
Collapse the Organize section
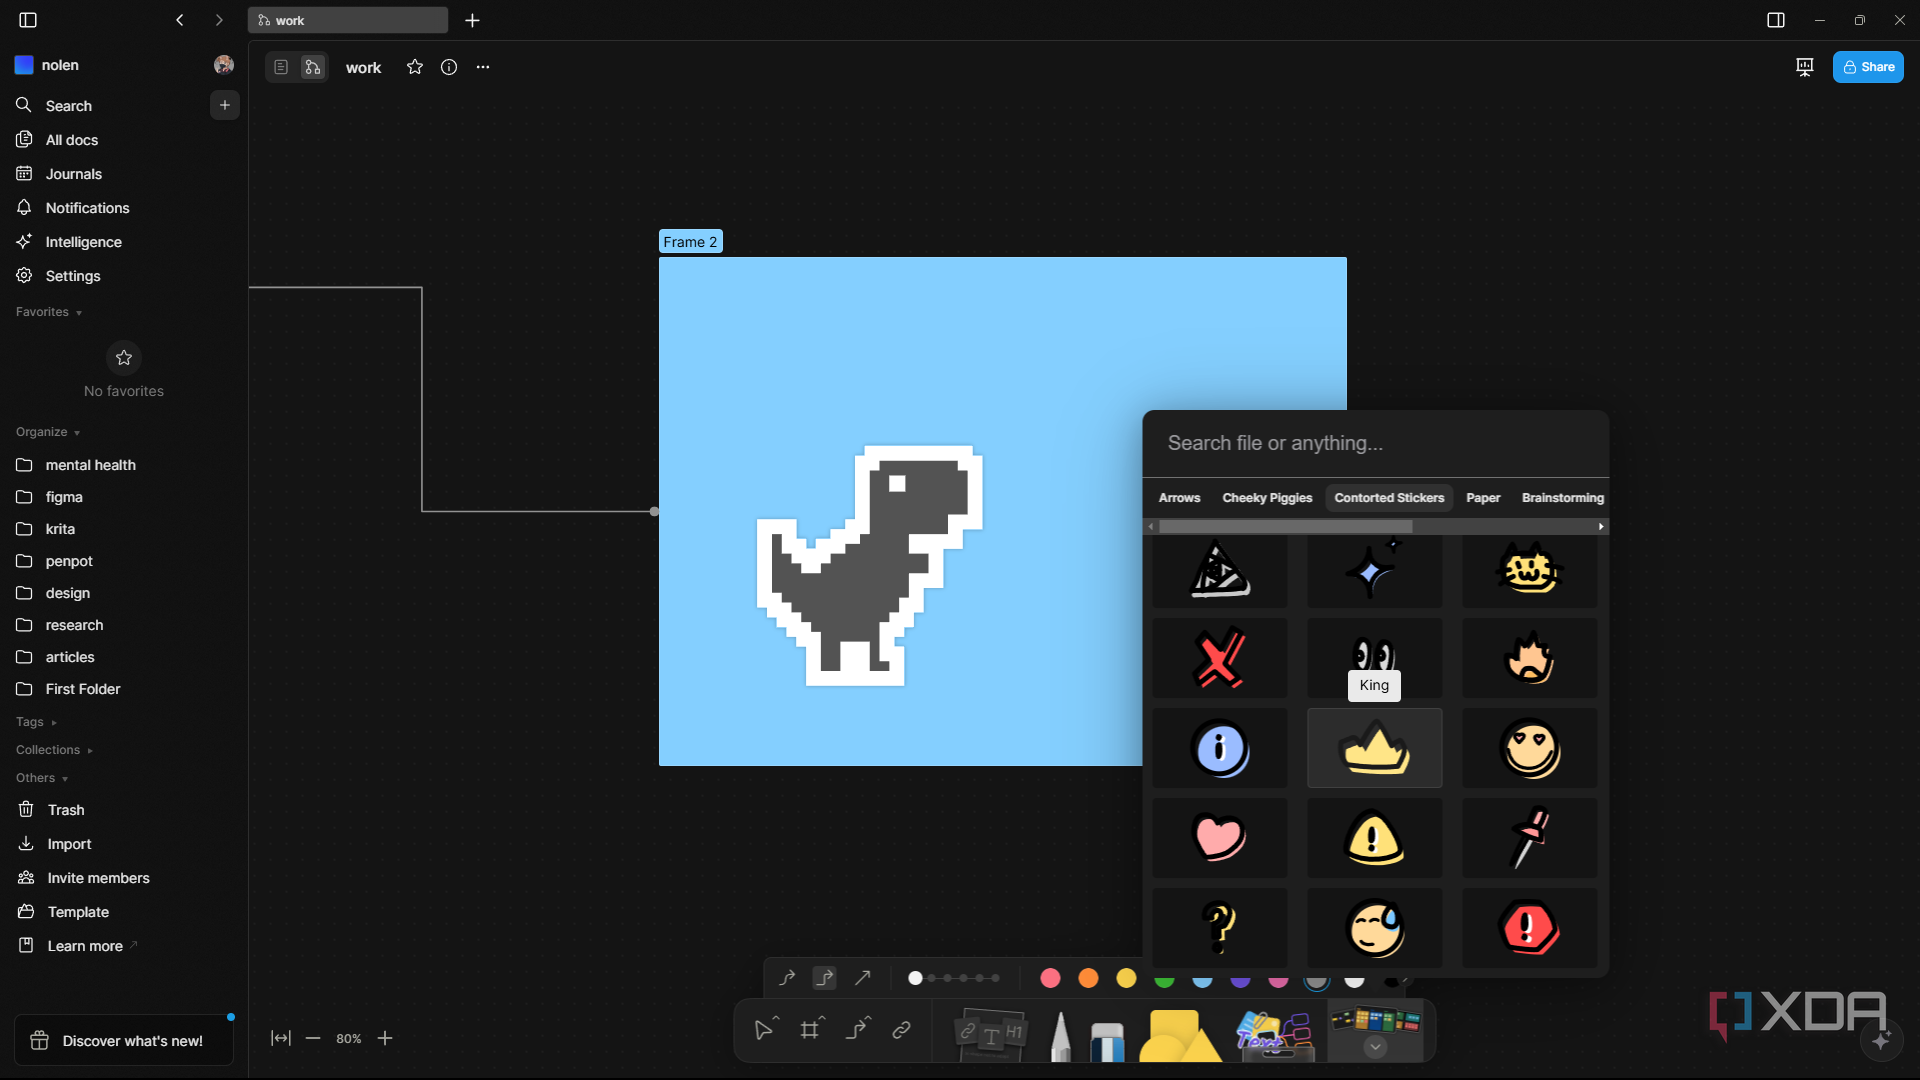[x=48, y=432]
